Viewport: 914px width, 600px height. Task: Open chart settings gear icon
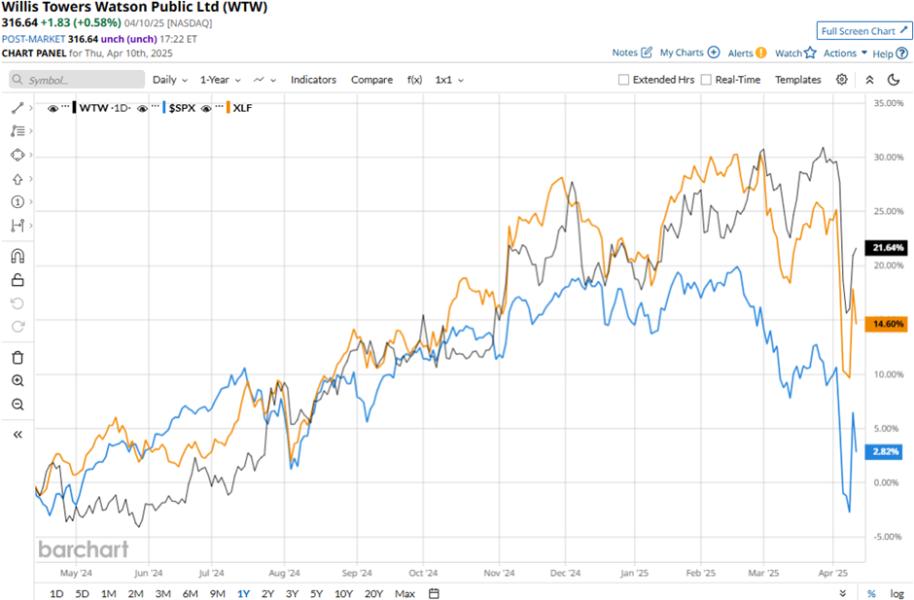842,79
